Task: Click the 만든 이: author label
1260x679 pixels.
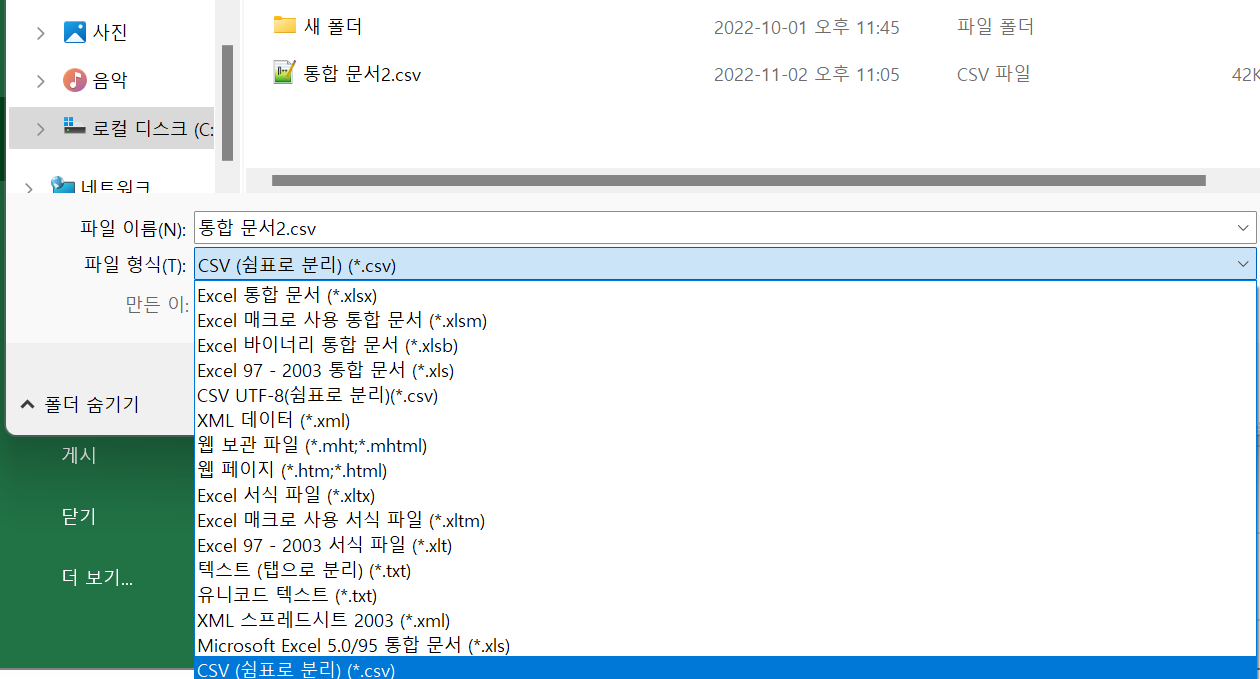Action: (157, 304)
